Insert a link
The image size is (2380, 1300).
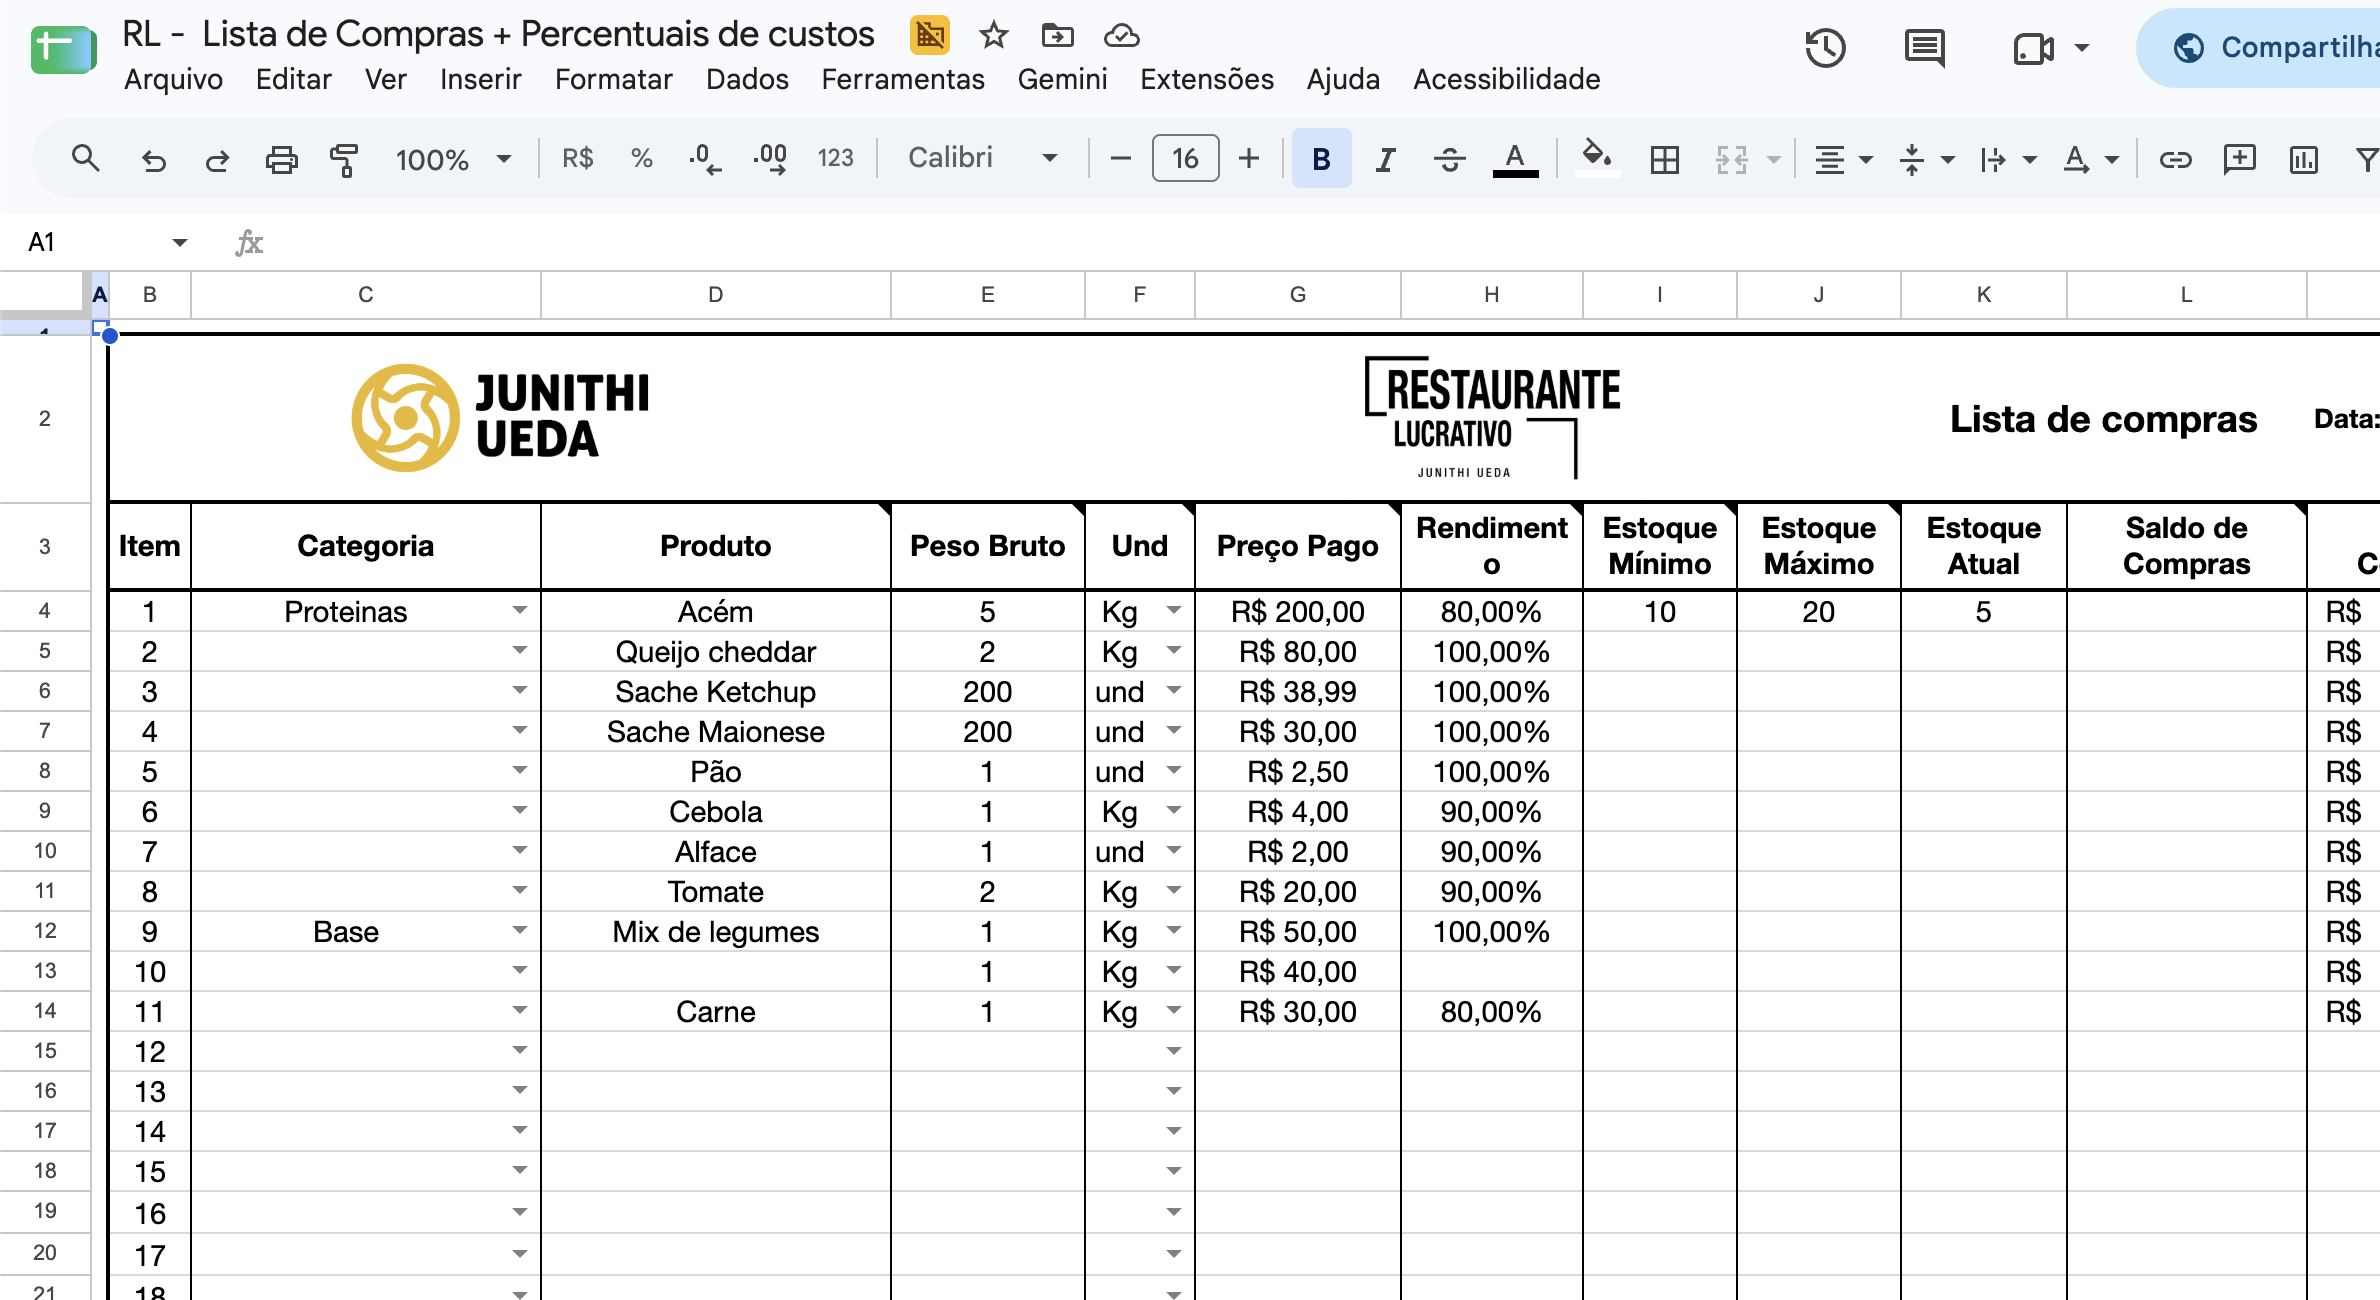(2175, 159)
